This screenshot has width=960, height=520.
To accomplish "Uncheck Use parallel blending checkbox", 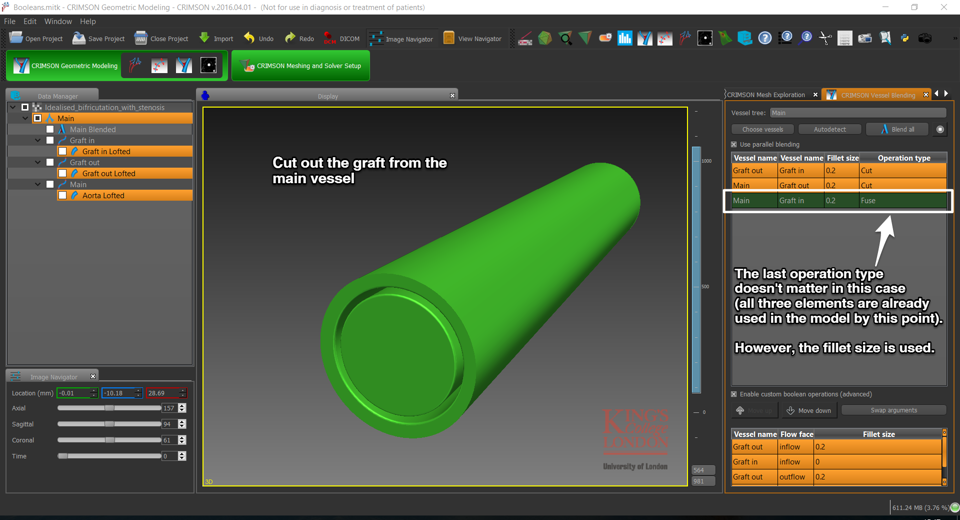I will coord(734,144).
